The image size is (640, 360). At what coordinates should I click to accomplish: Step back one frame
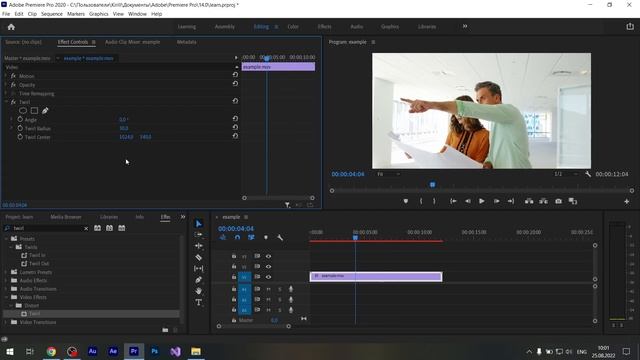pyautogui.click(x=468, y=201)
